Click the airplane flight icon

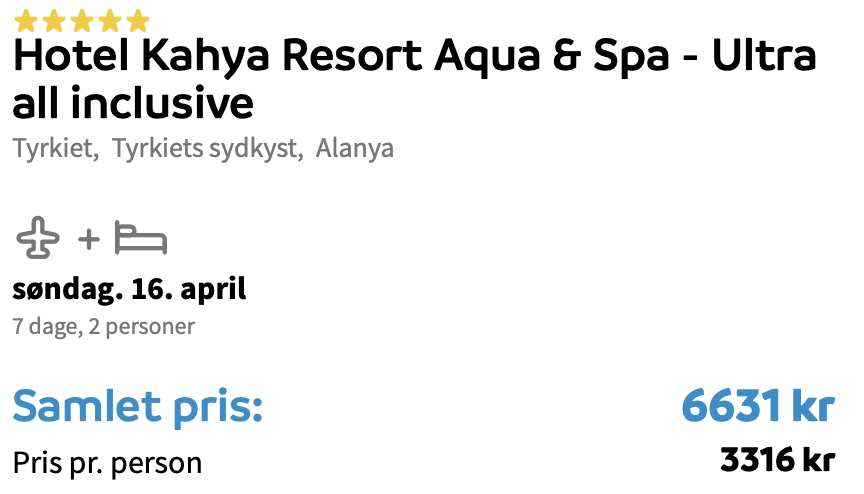pos(37,238)
